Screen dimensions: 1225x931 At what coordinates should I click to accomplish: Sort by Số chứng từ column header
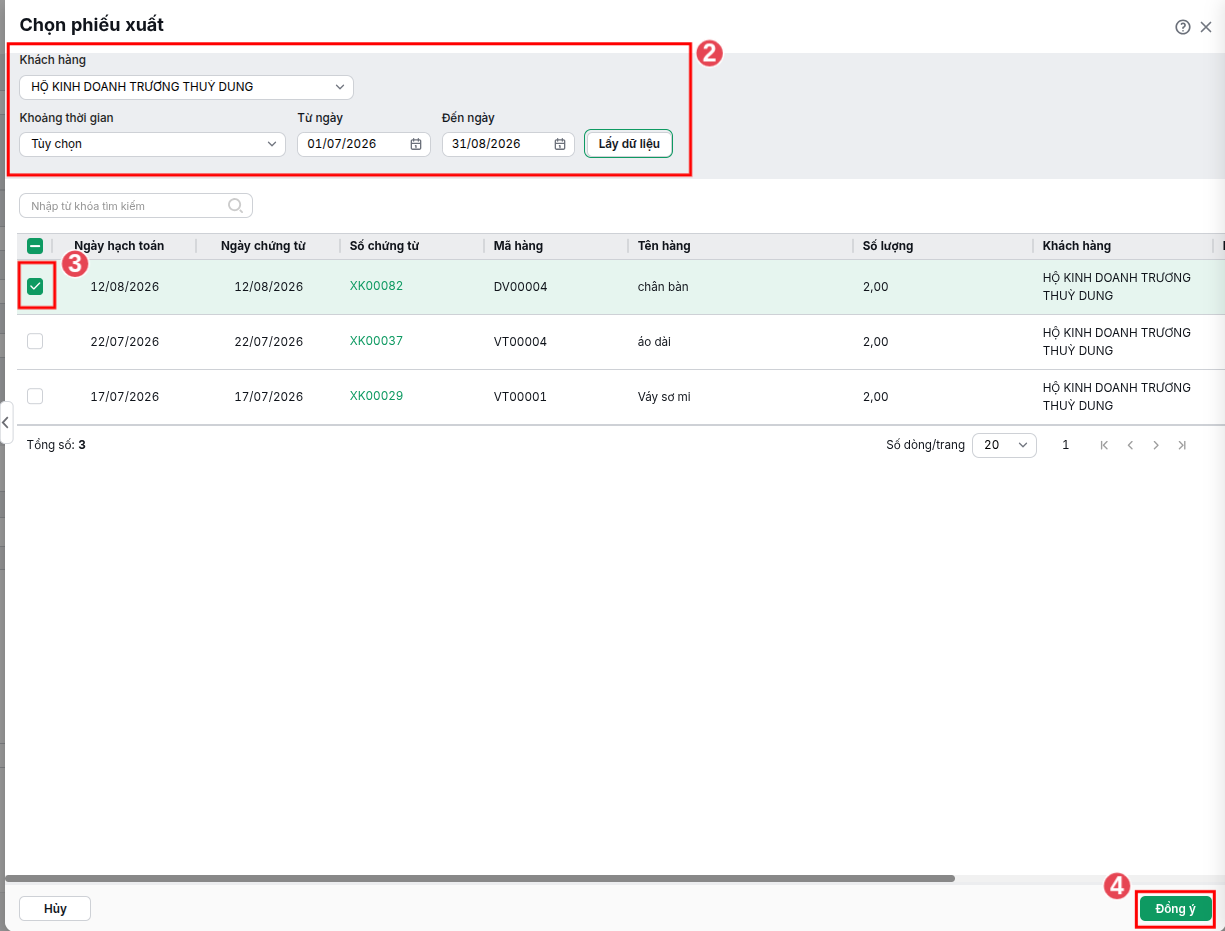click(x=384, y=246)
